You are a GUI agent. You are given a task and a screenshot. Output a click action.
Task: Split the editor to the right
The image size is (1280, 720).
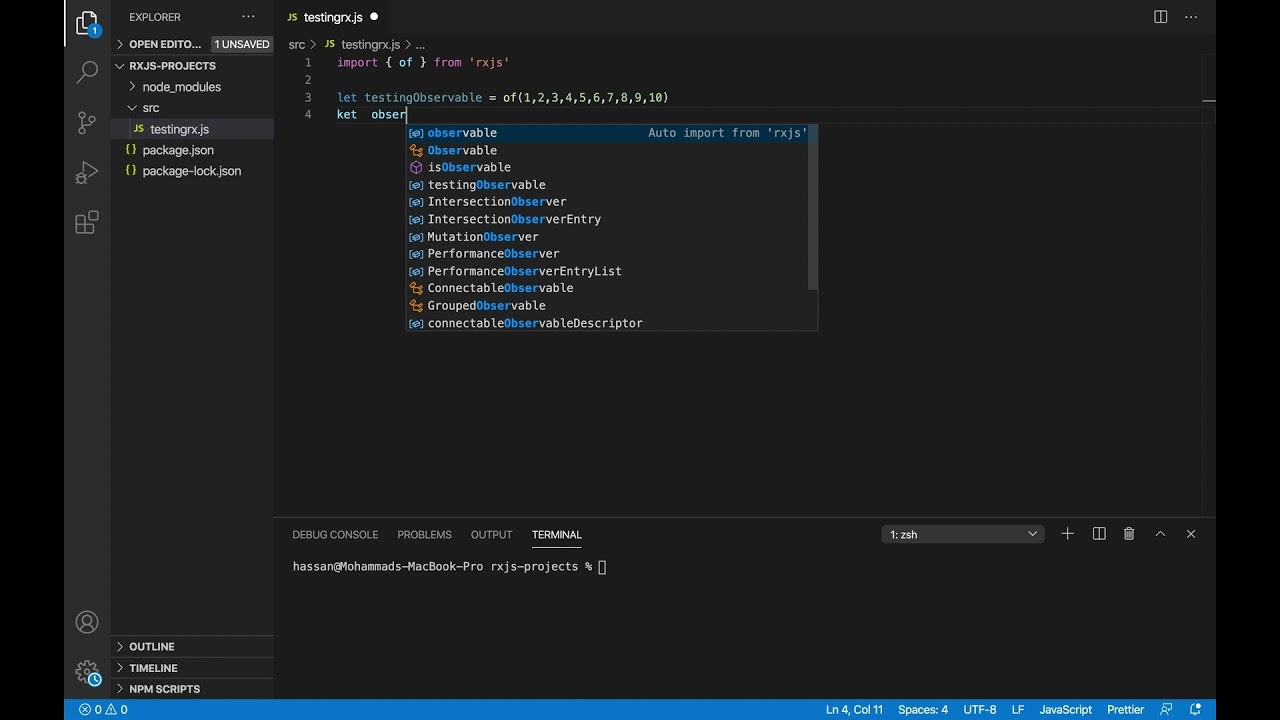pyautogui.click(x=1160, y=17)
